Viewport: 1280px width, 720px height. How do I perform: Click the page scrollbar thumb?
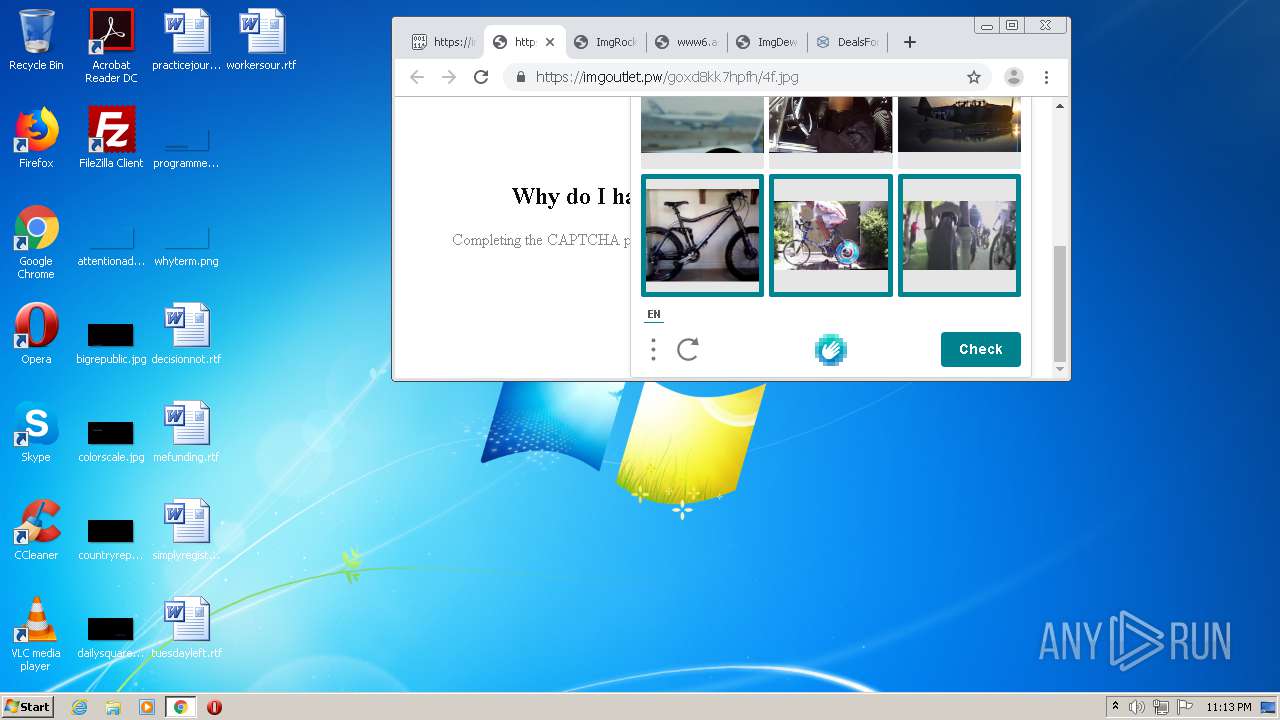(x=1060, y=304)
